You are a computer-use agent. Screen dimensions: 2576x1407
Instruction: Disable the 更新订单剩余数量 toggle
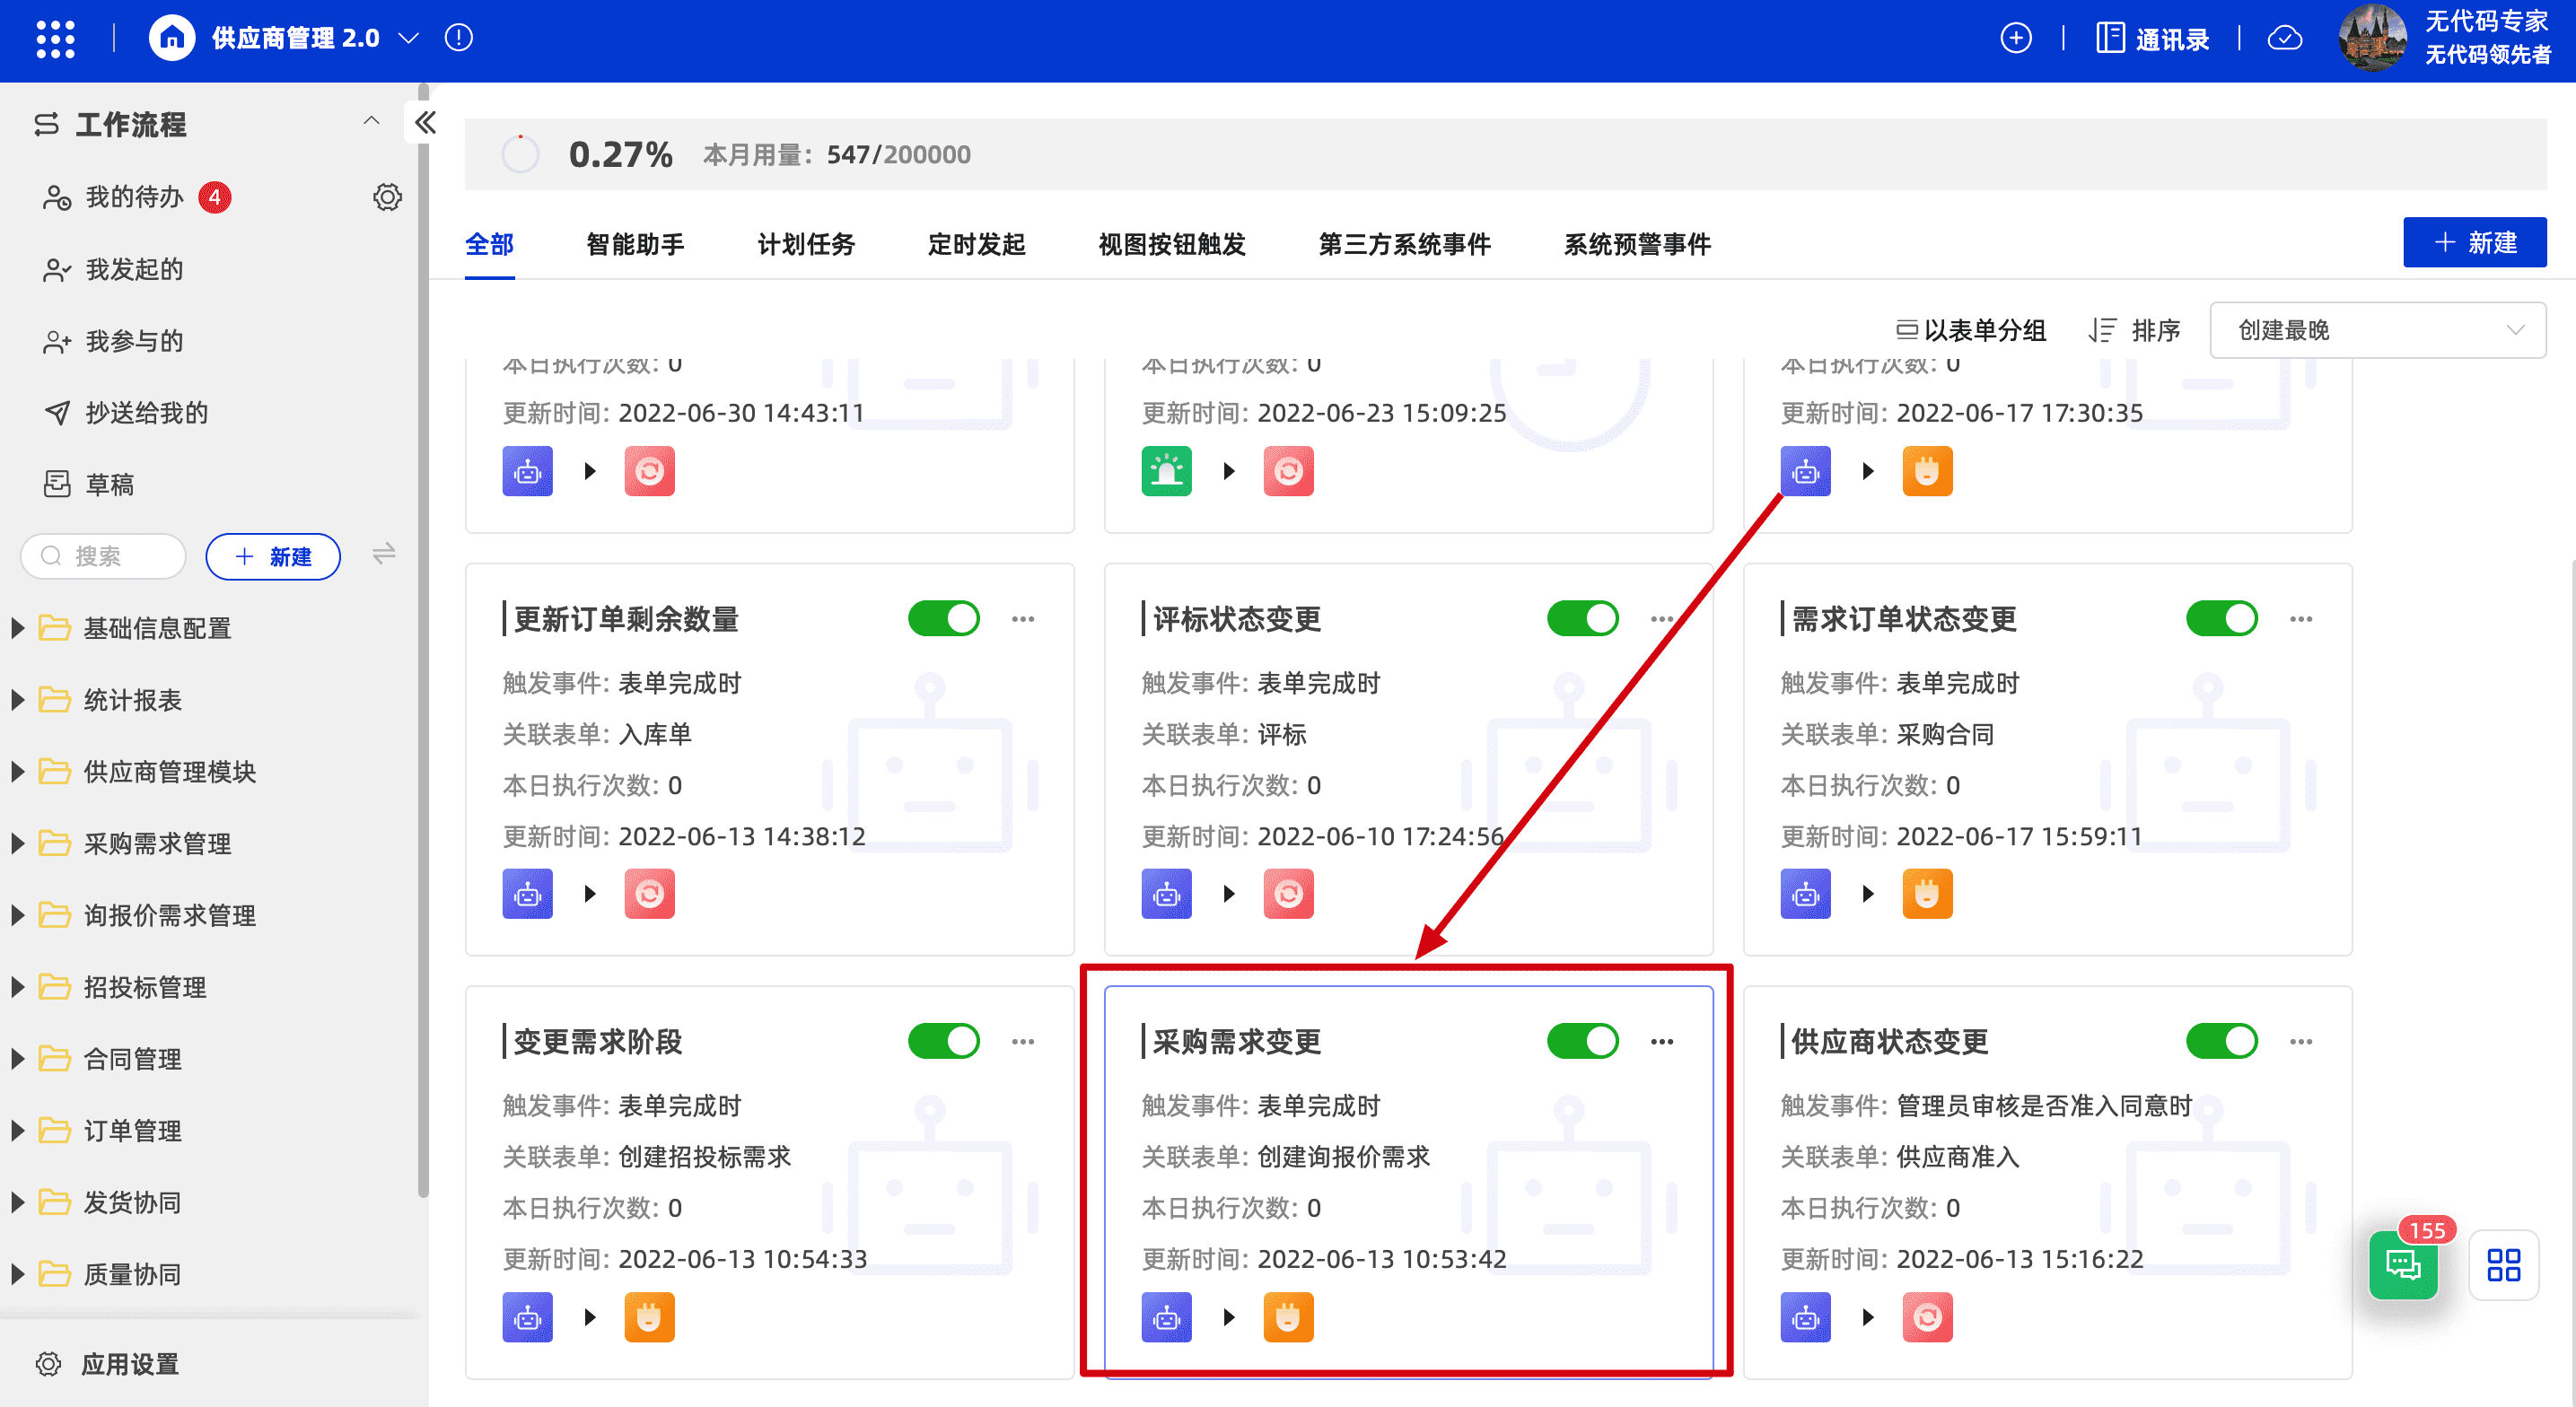pos(943,619)
